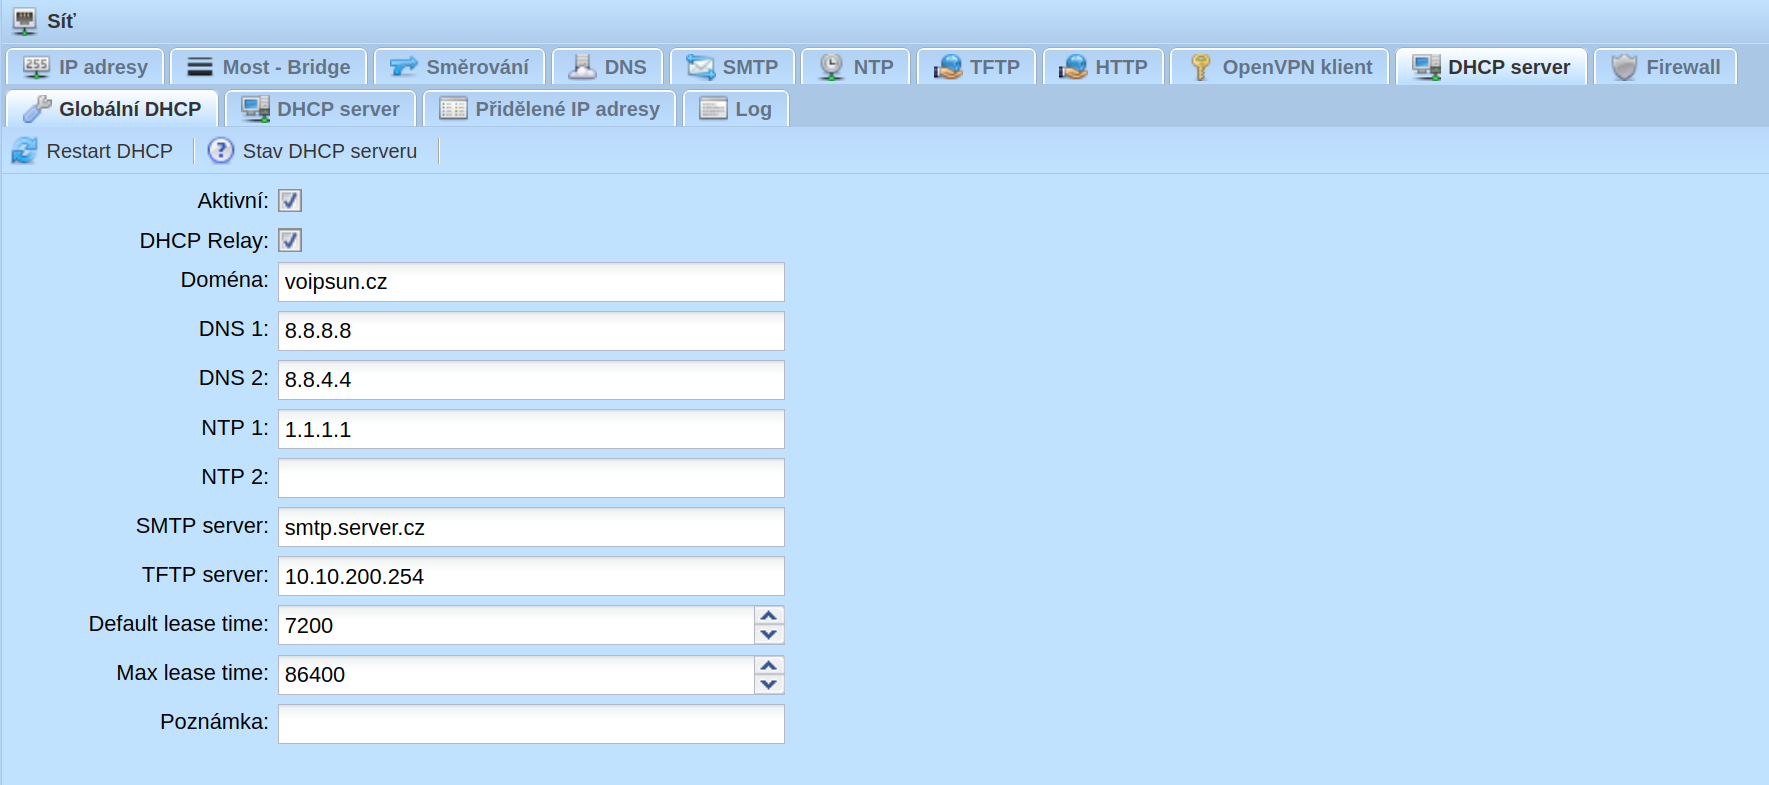This screenshot has width=1769, height=785.
Task: Click Stav DHCP serveru button
Action: click(x=313, y=151)
